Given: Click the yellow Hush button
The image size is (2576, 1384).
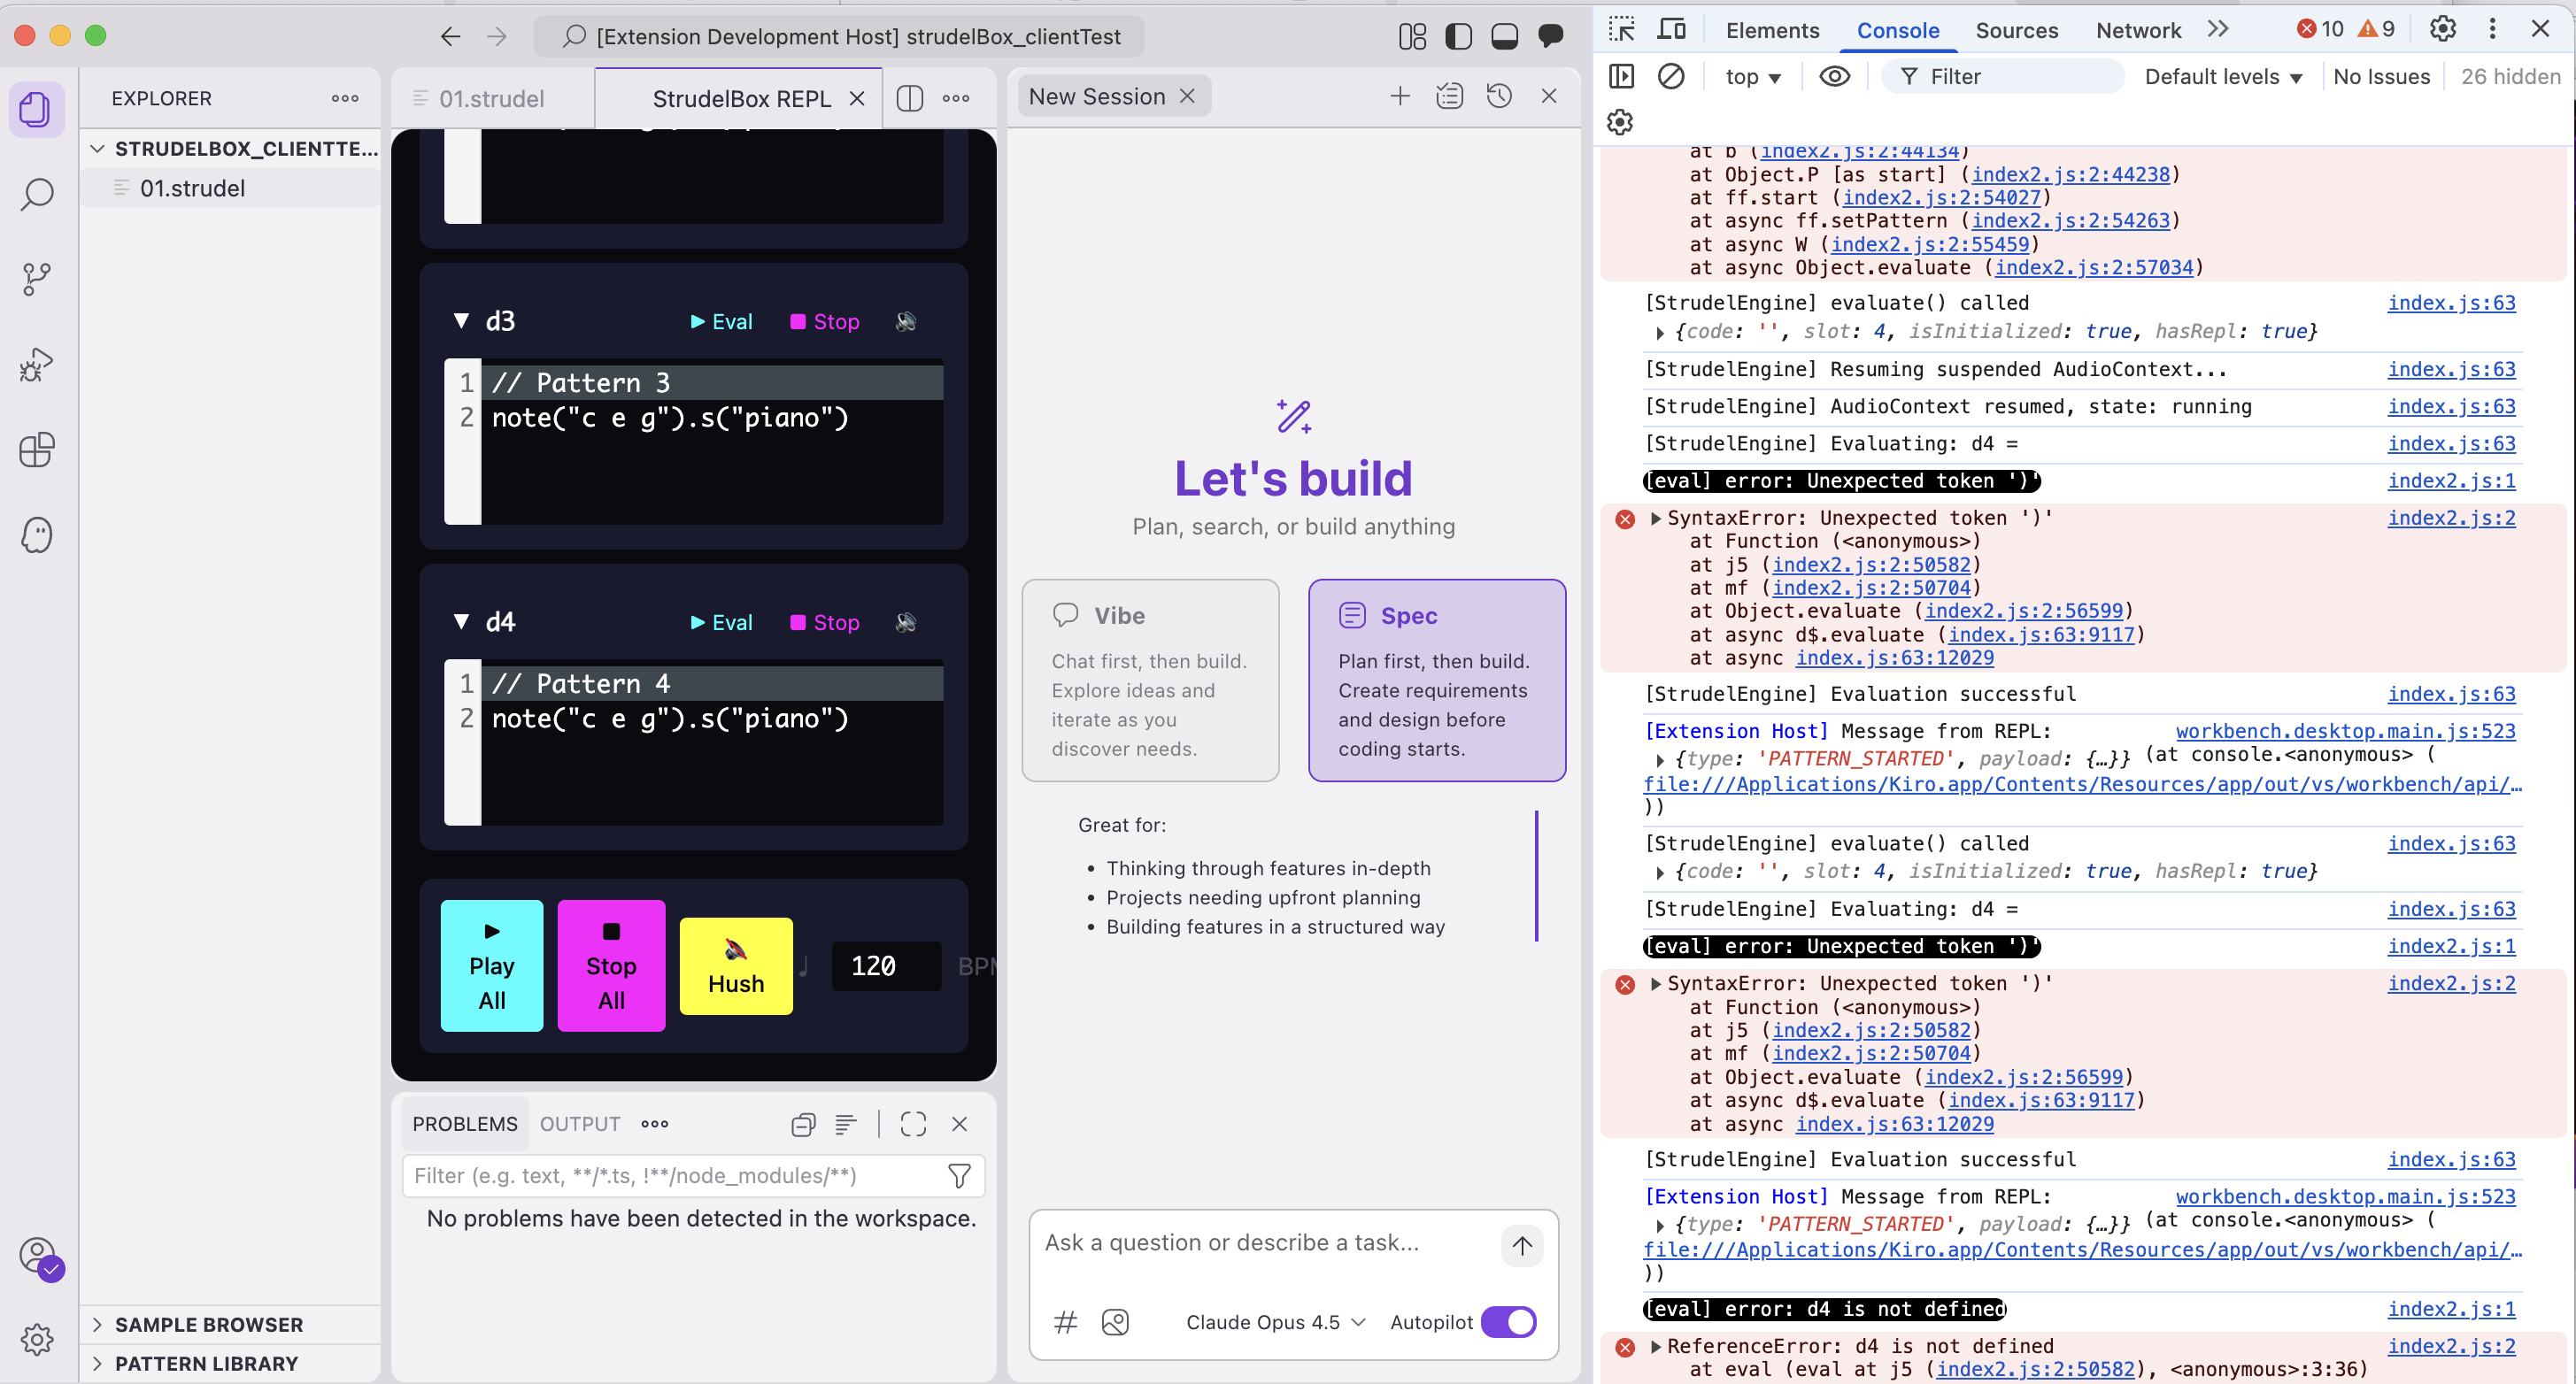Looking at the screenshot, I should 736,966.
